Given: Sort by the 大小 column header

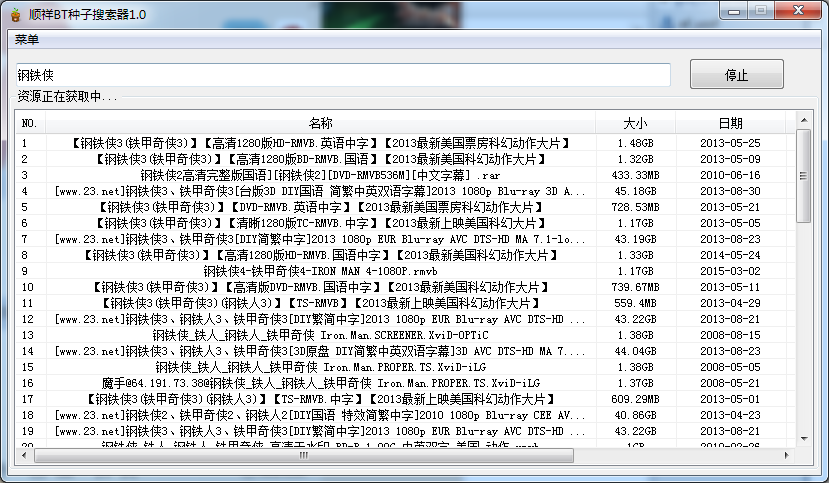Looking at the screenshot, I should 635,123.
